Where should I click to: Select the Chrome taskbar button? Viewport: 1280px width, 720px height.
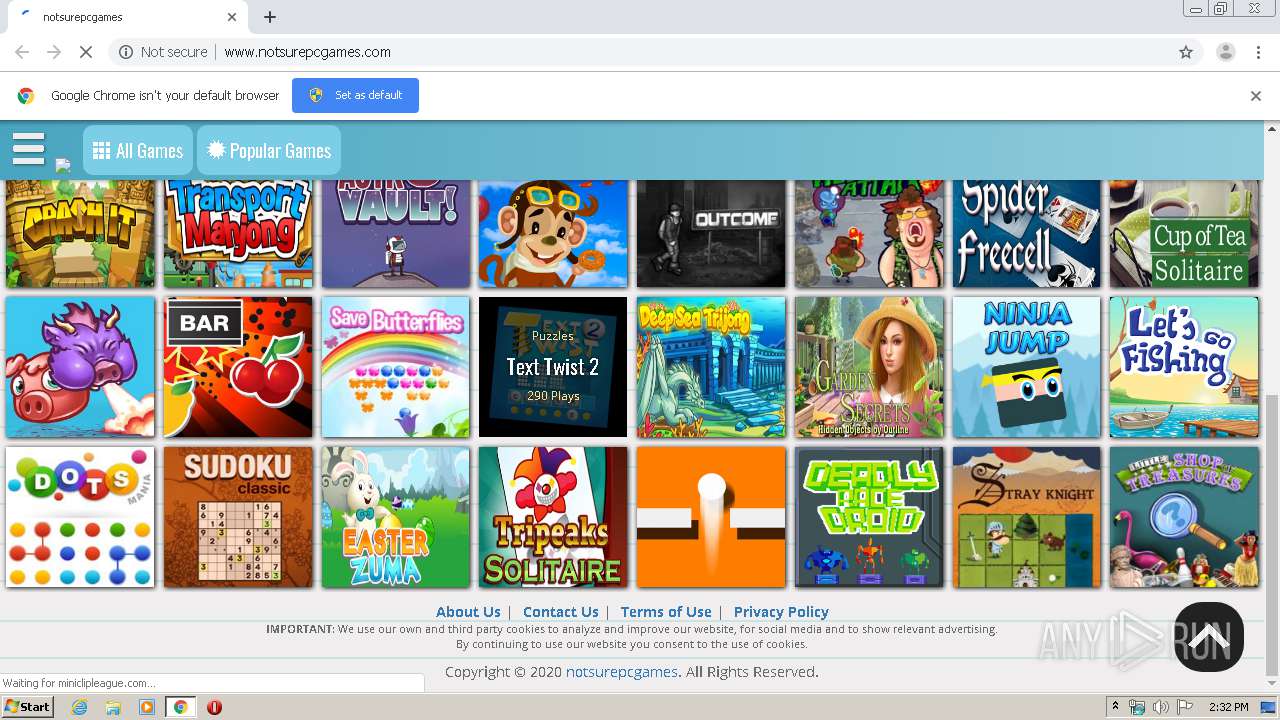click(x=180, y=707)
